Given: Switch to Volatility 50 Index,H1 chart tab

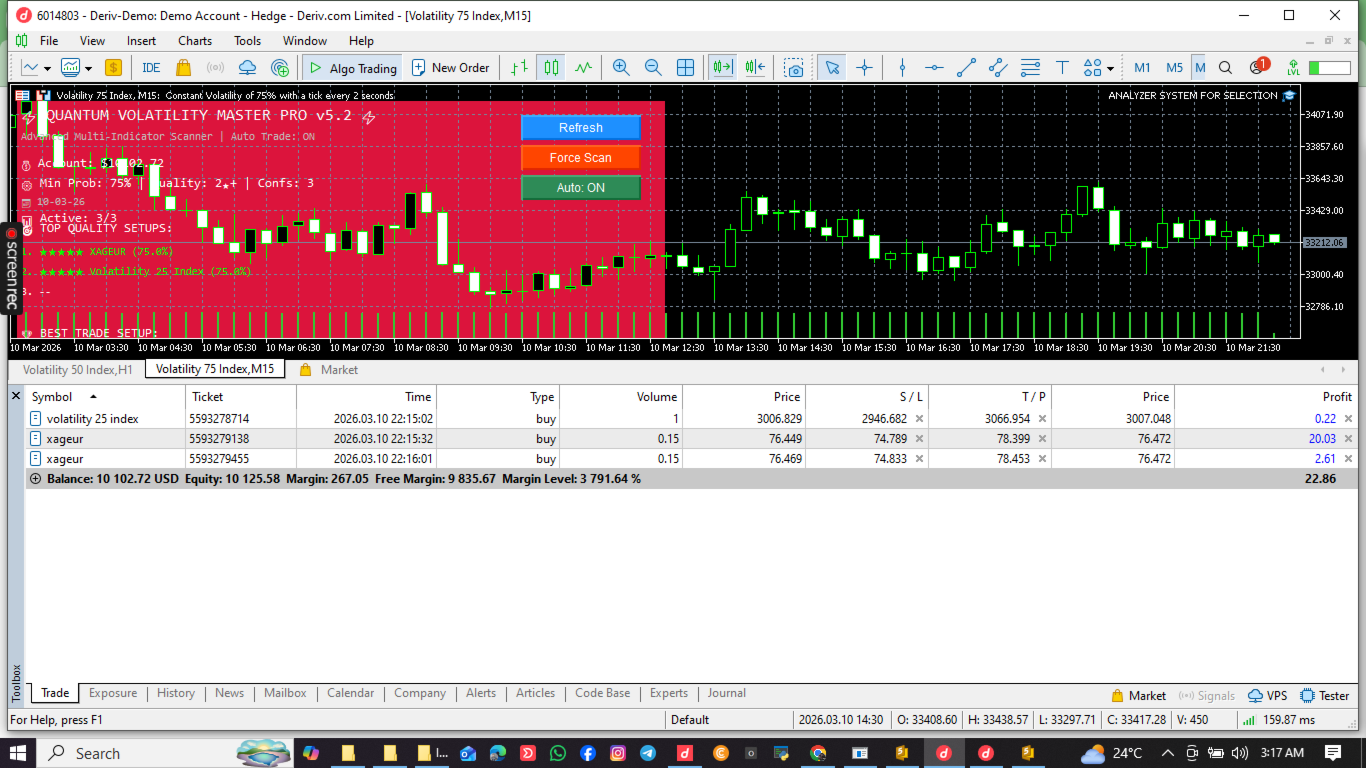Looking at the screenshot, I should pos(78,370).
